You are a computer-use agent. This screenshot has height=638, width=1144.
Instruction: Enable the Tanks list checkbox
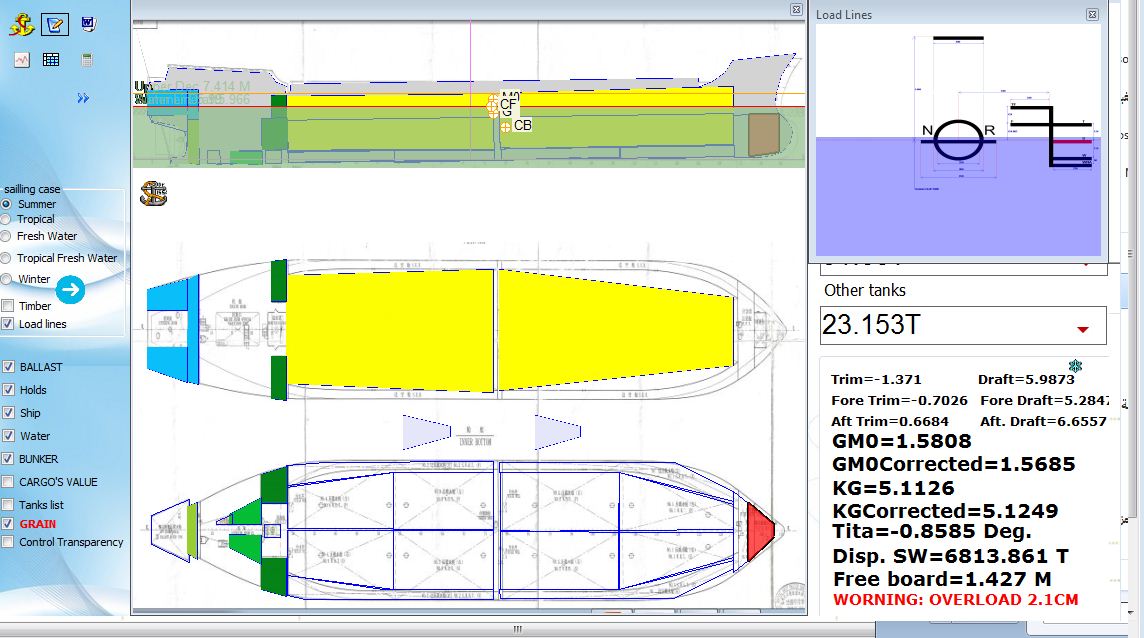8,505
